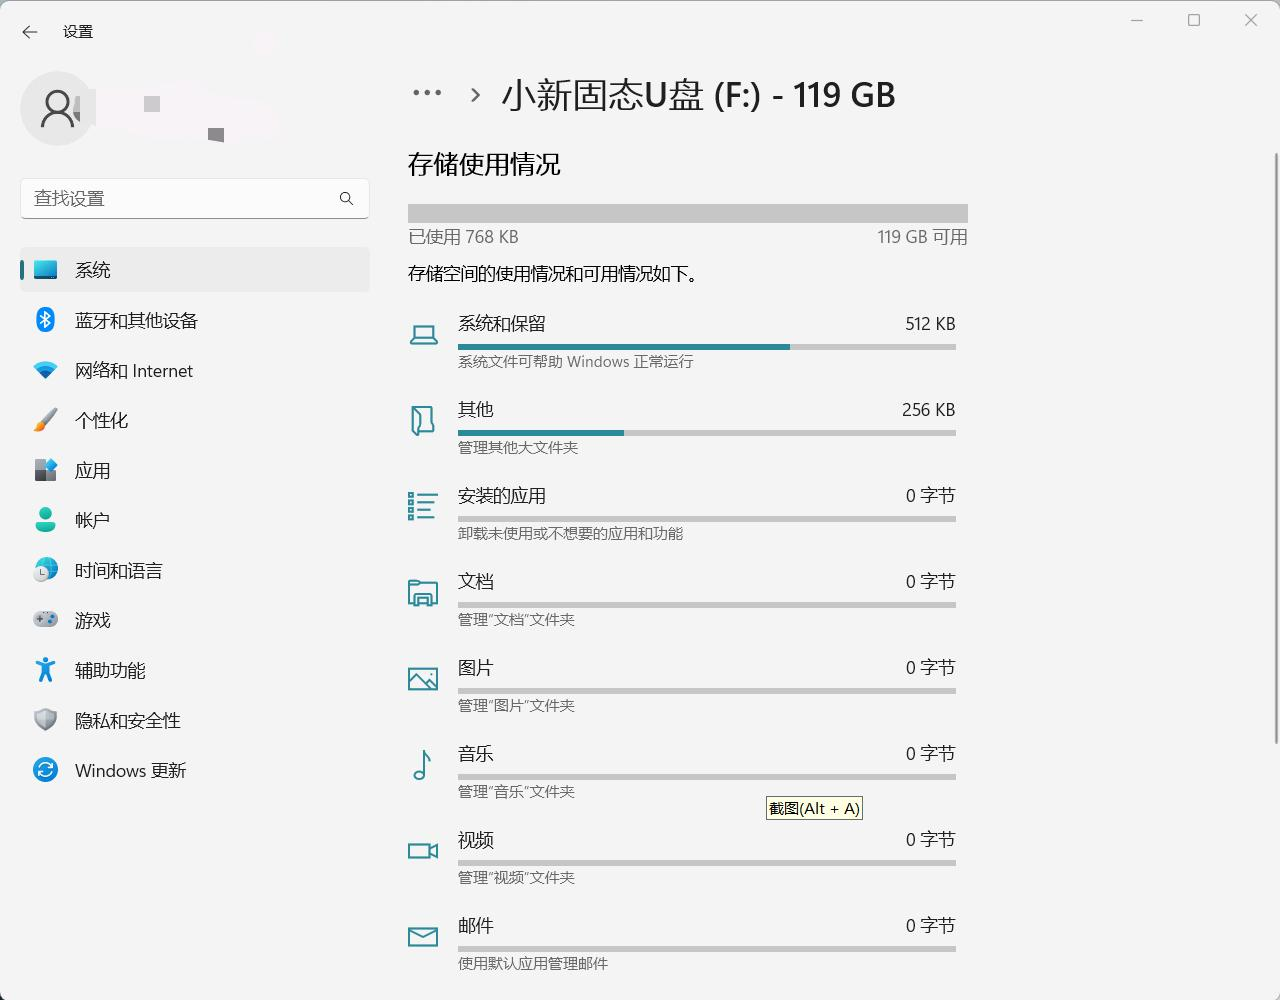Click the 隐私和安全性 shield icon
Viewport: 1280px width, 1000px height.
tap(46, 720)
